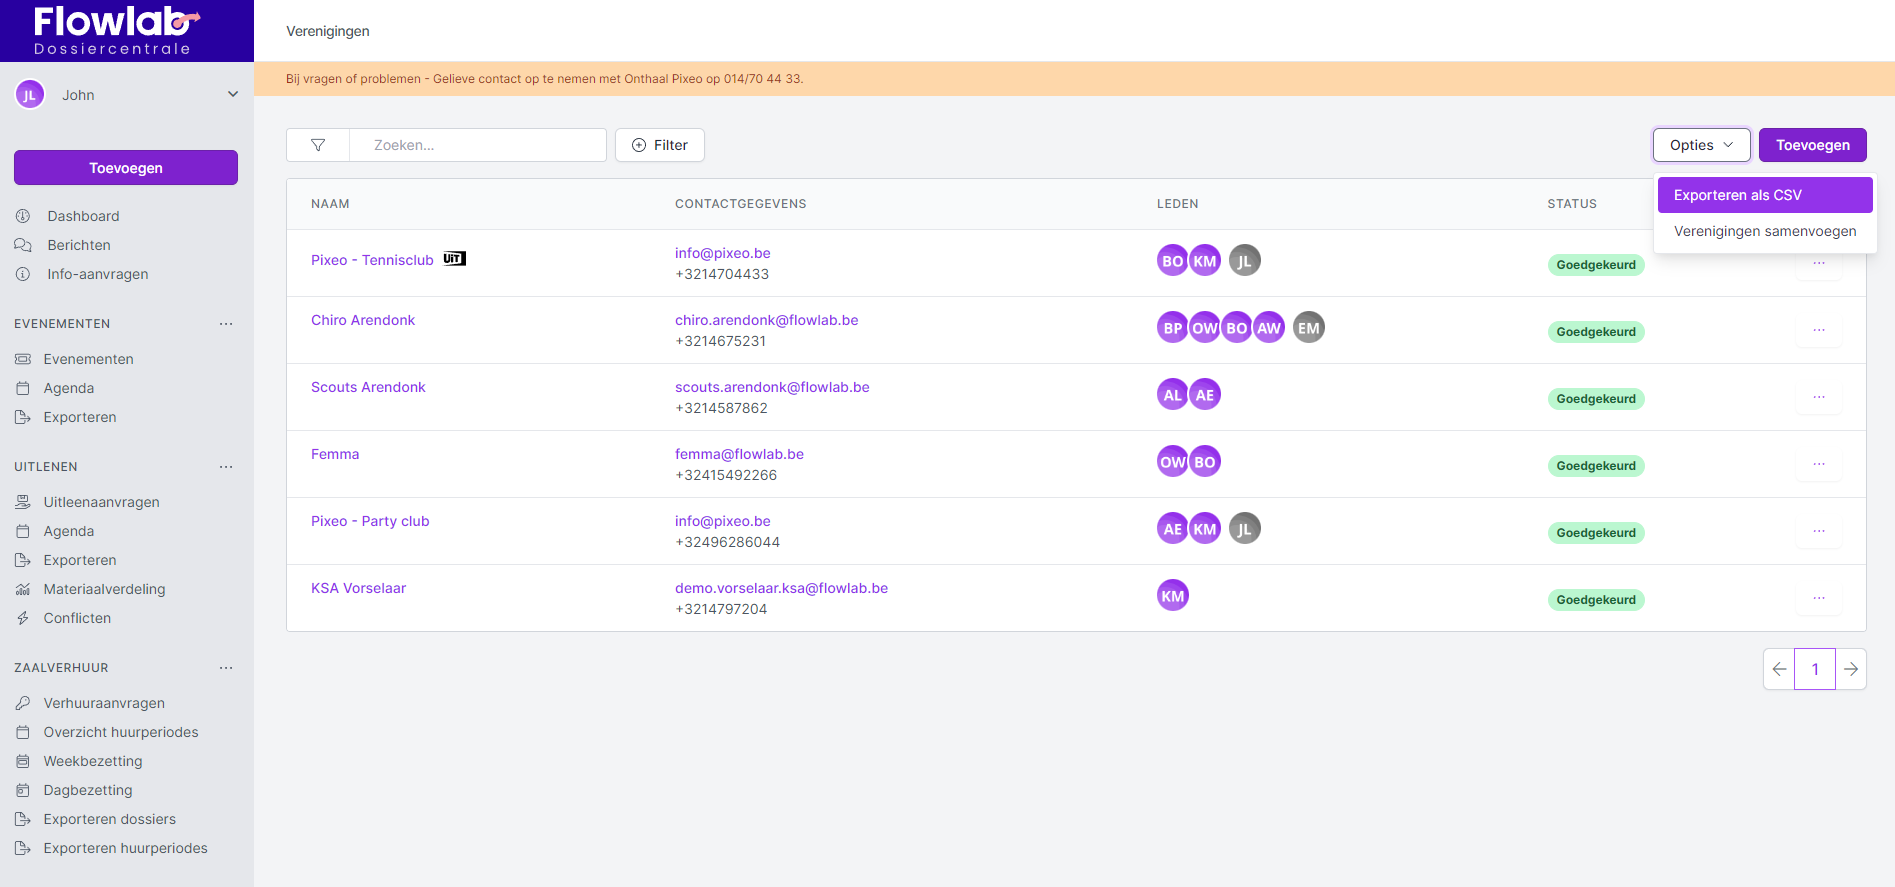1895x887 pixels.
Task: Open the Materiaalverdeling sidebar item
Action: click(104, 589)
